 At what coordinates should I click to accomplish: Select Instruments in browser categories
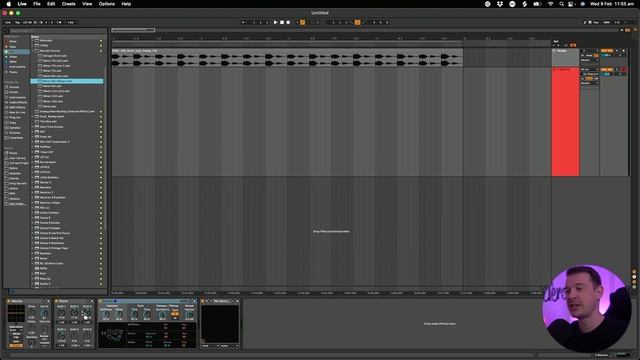(16, 97)
